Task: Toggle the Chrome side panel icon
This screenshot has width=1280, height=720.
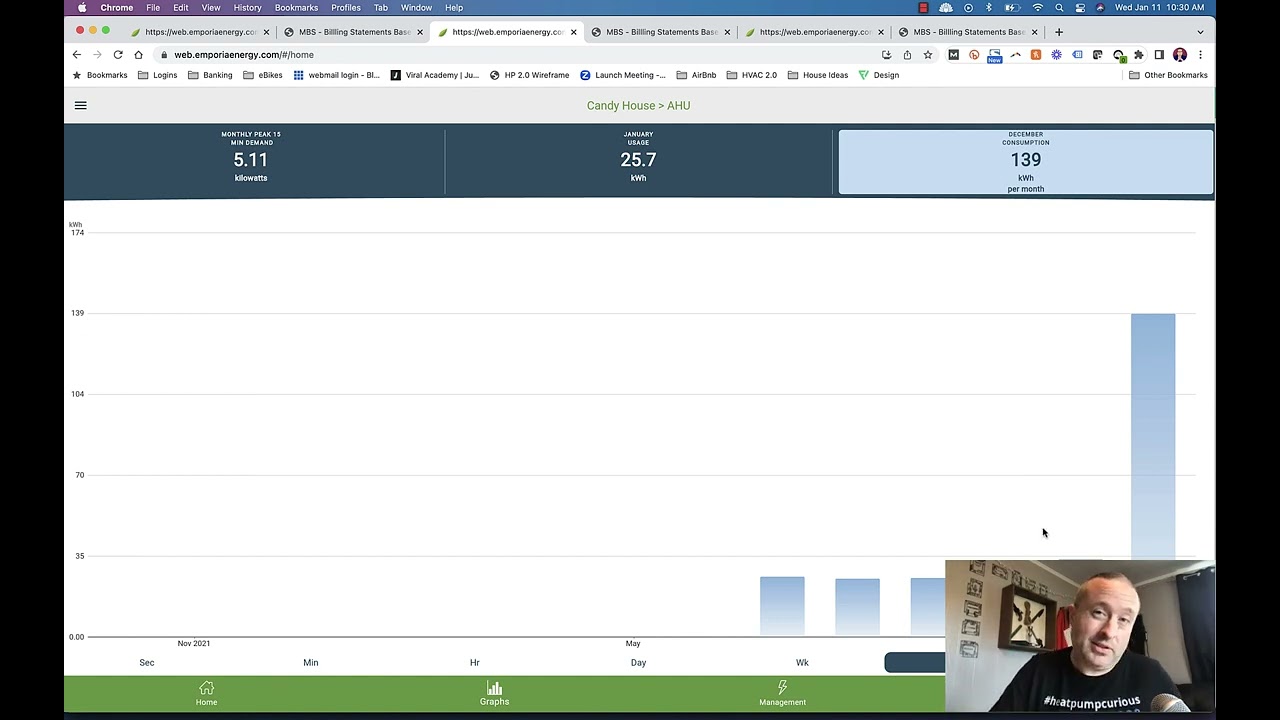Action: (x=1159, y=55)
